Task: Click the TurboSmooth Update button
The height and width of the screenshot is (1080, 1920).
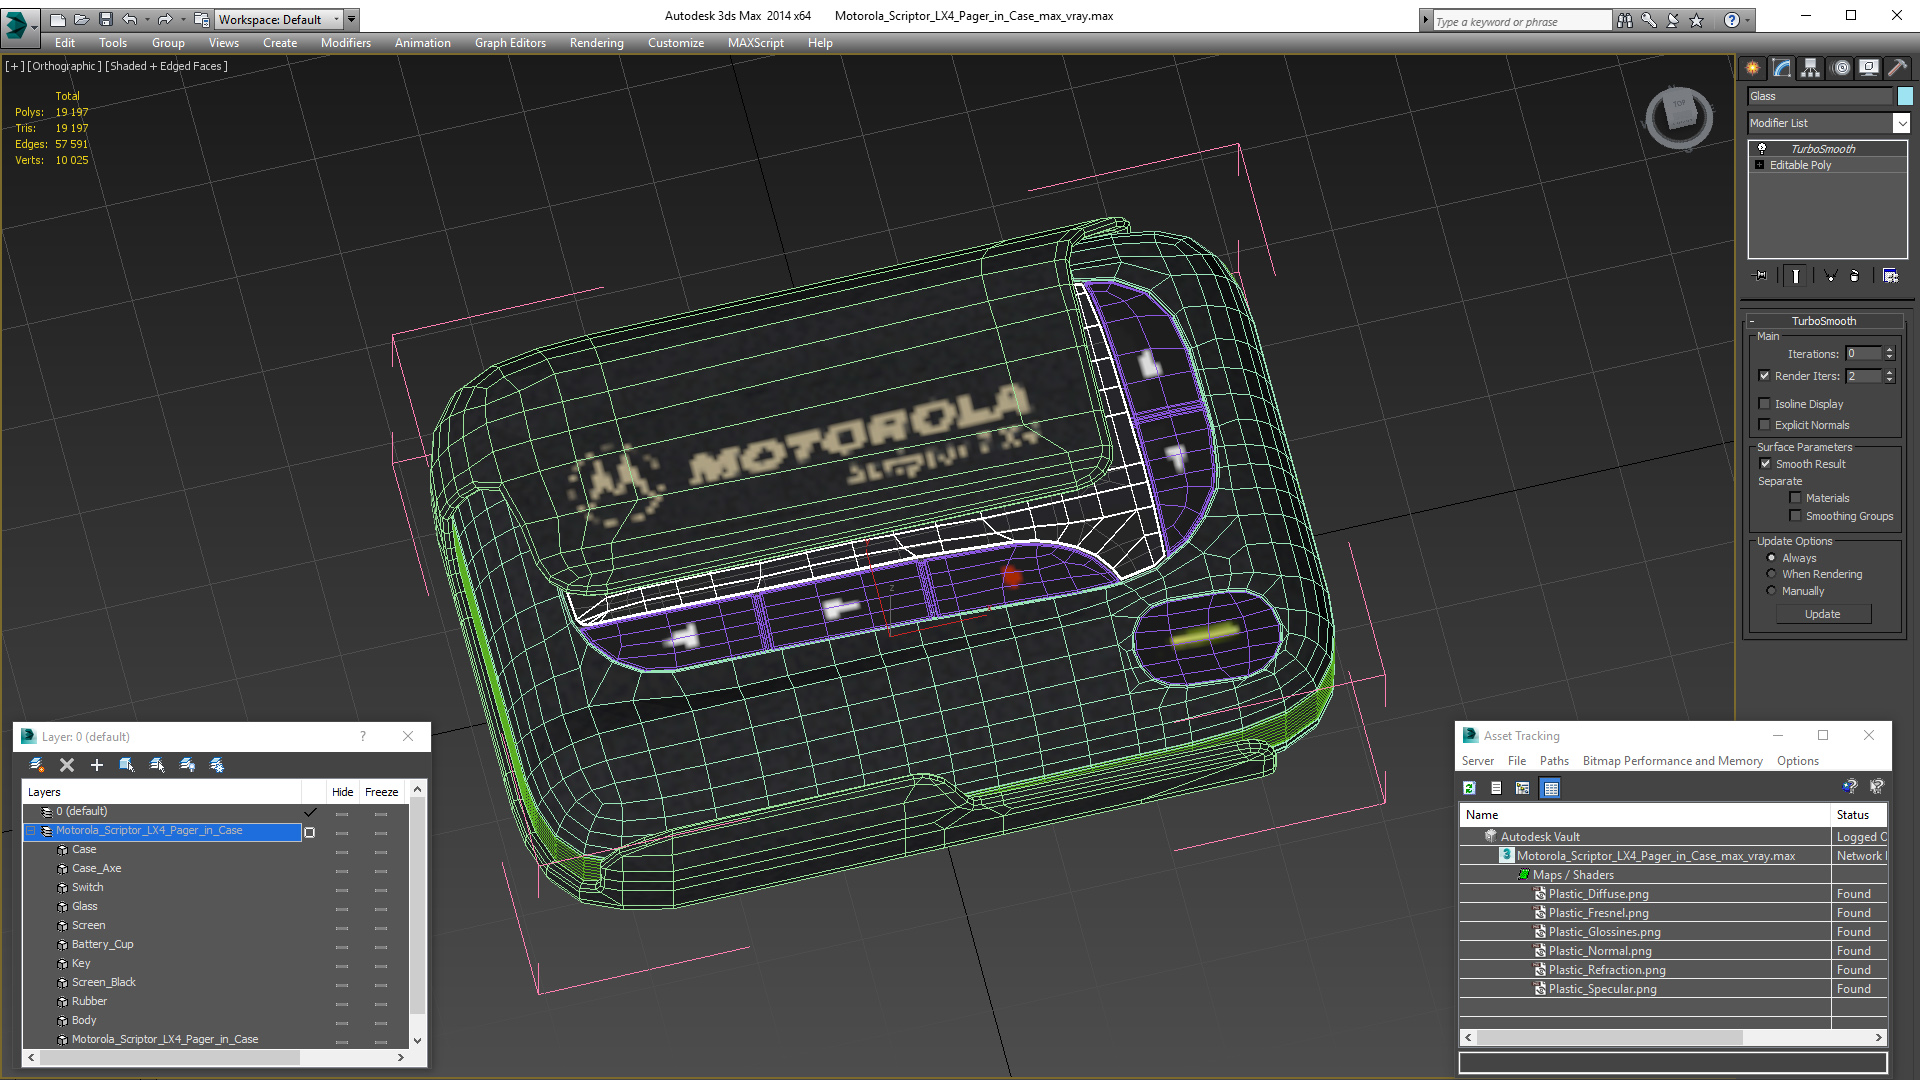Action: point(1823,614)
